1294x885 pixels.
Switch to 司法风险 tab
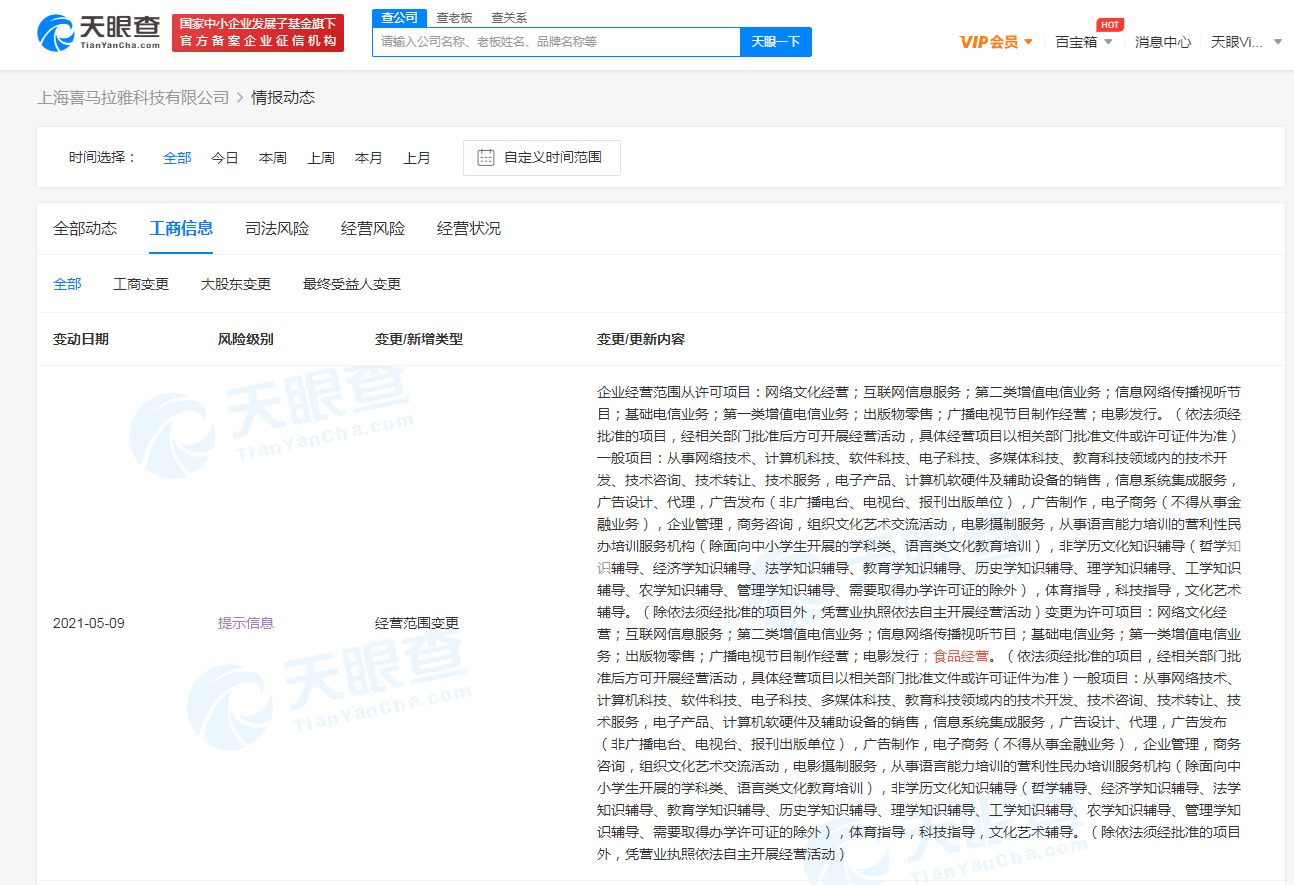click(277, 229)
